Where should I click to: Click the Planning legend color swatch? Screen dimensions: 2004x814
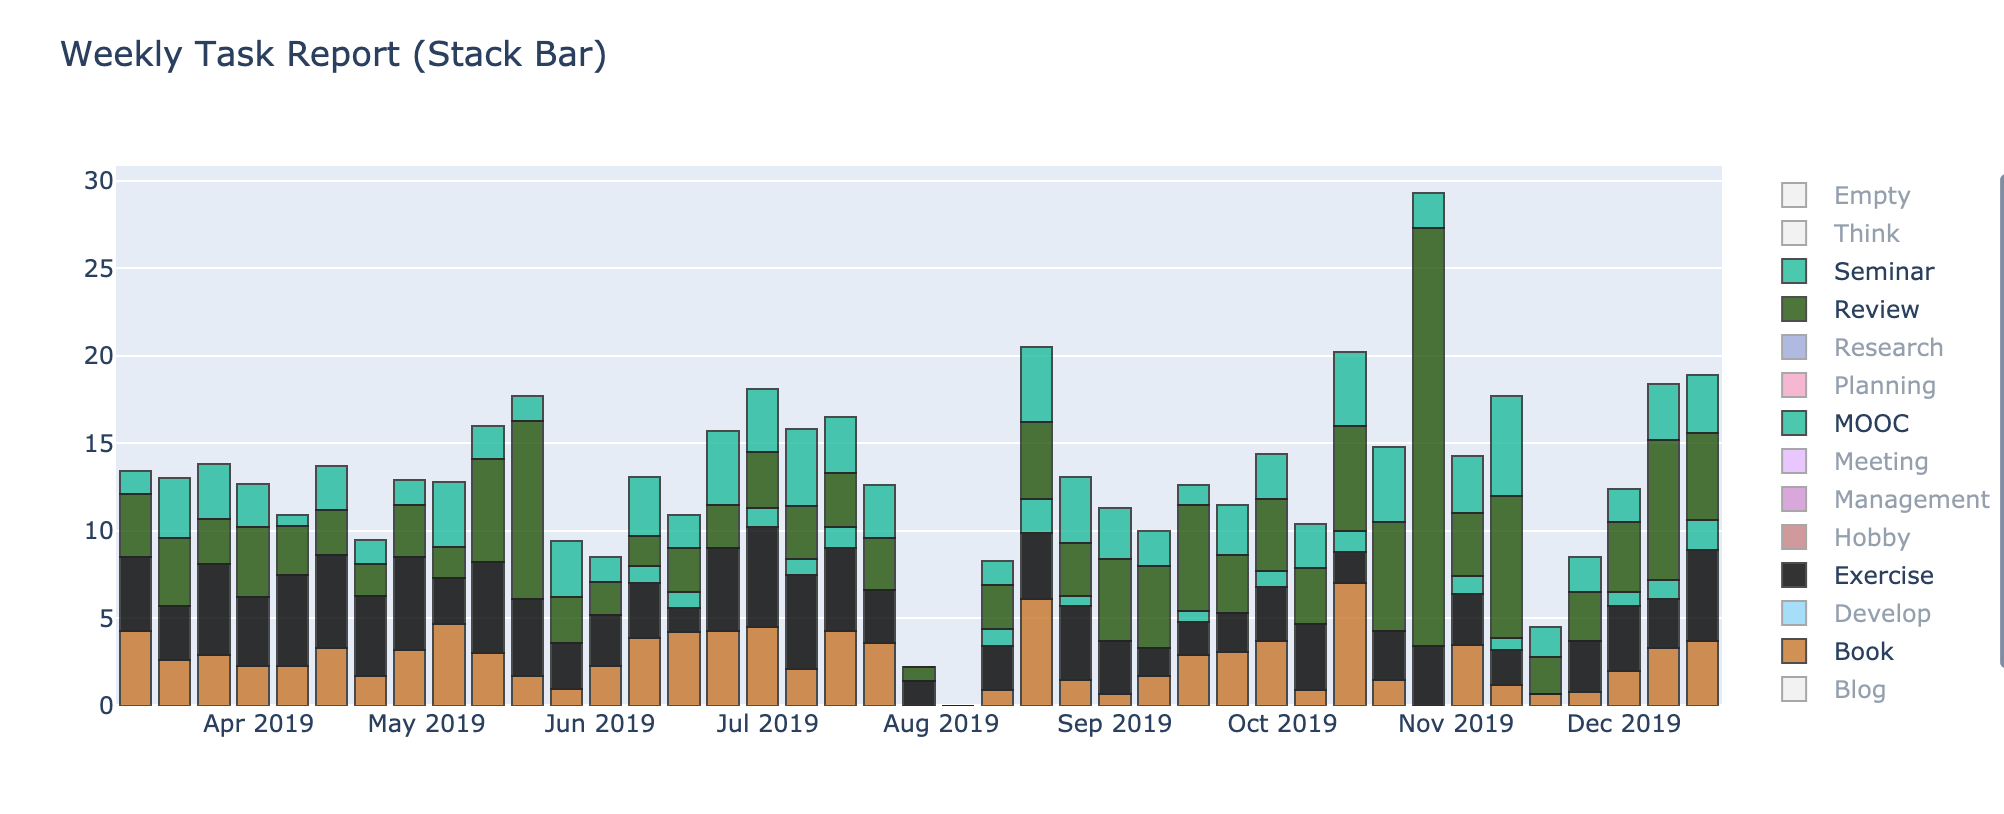pos(1794,385)
